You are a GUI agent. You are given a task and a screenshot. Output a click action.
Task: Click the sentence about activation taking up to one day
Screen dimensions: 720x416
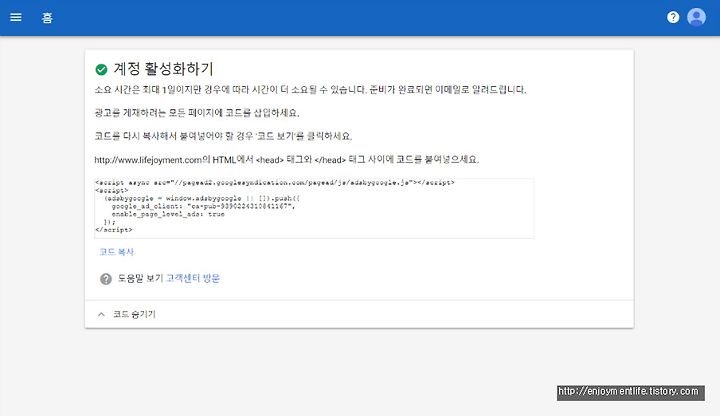pyautogui.click(x=310, y=90)
